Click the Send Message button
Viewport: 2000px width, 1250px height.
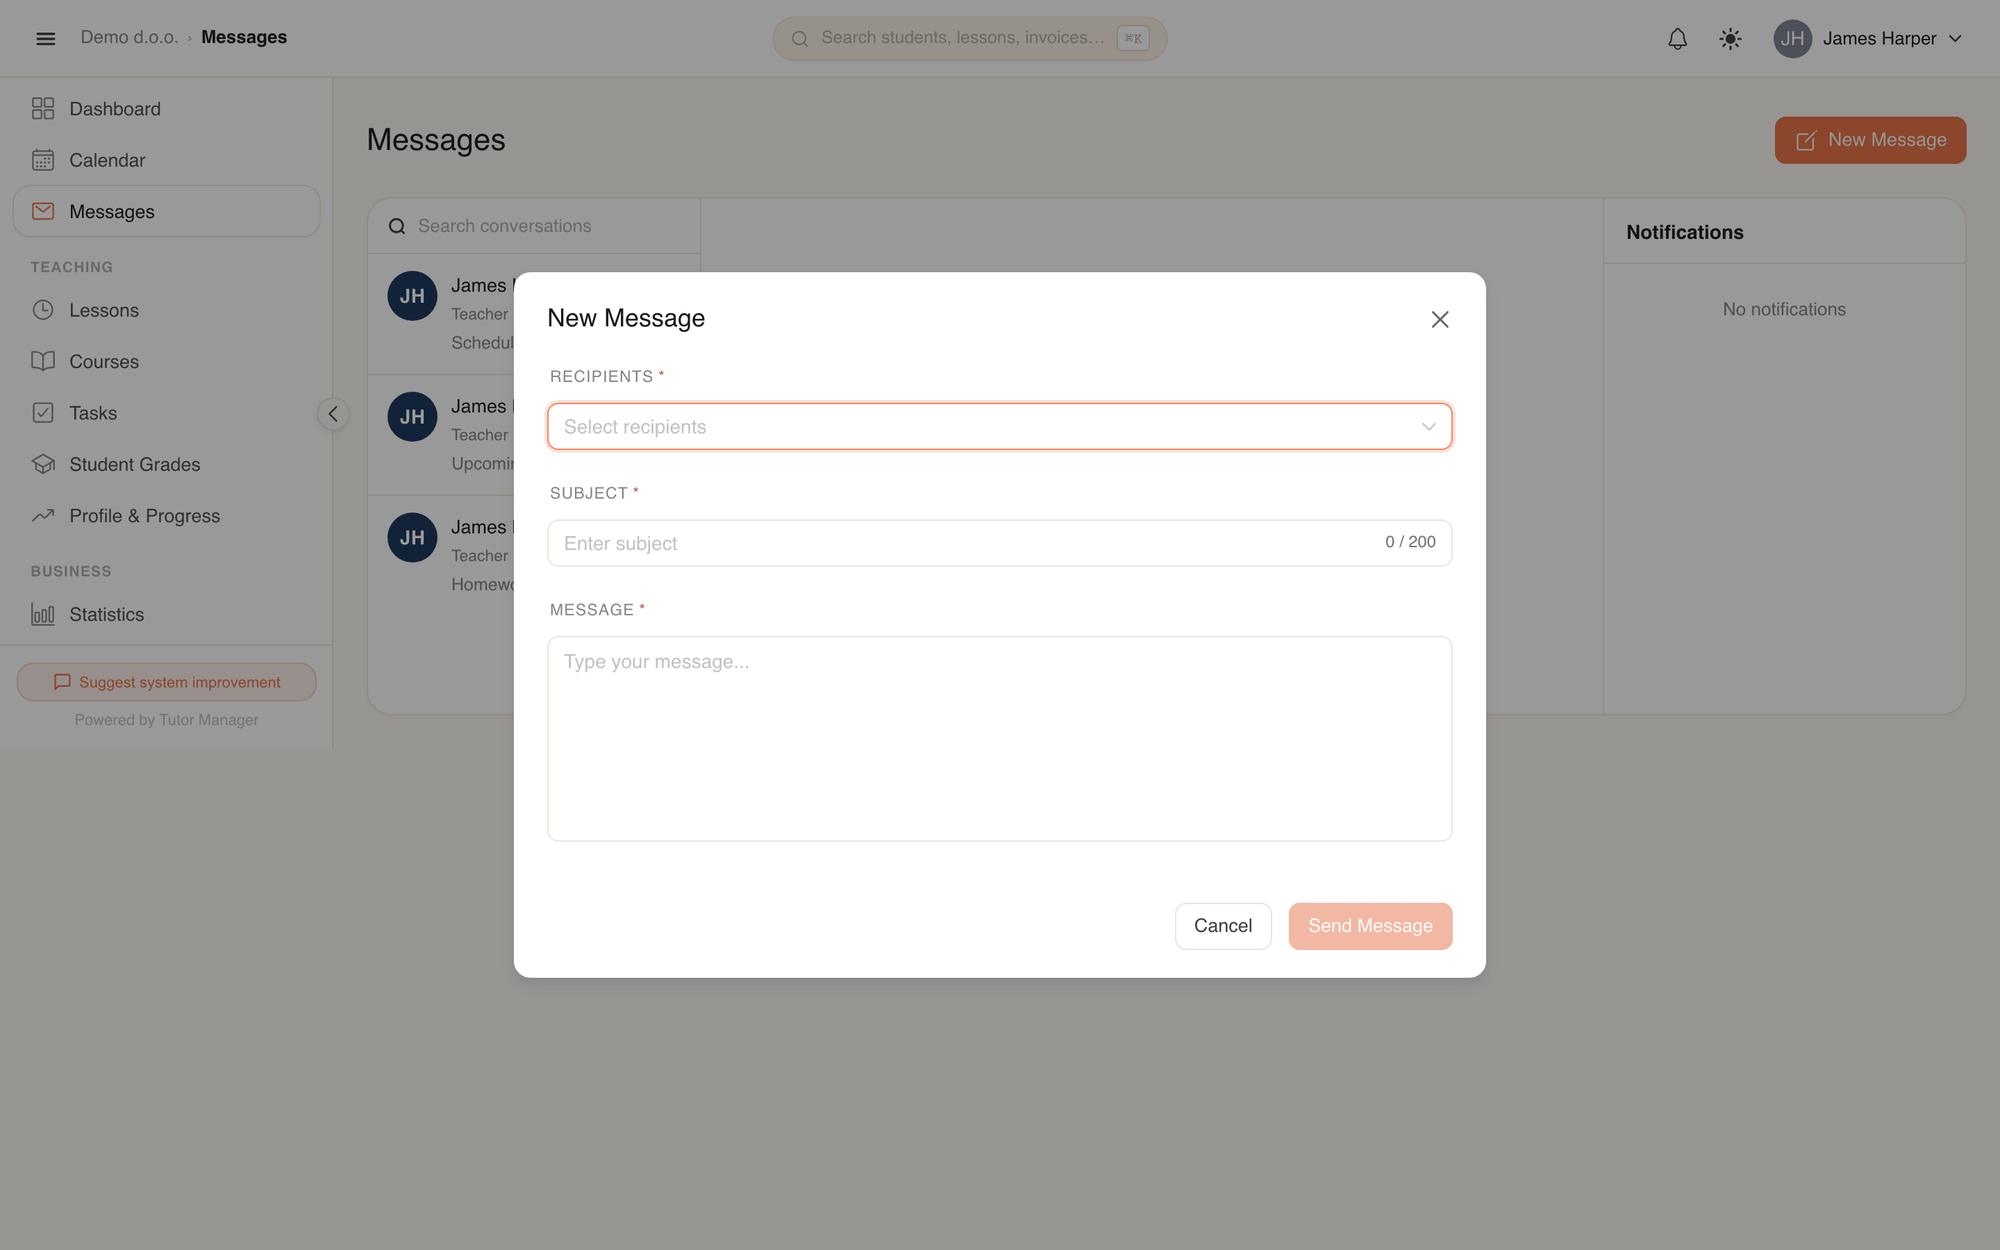[x=1370, y=926]
